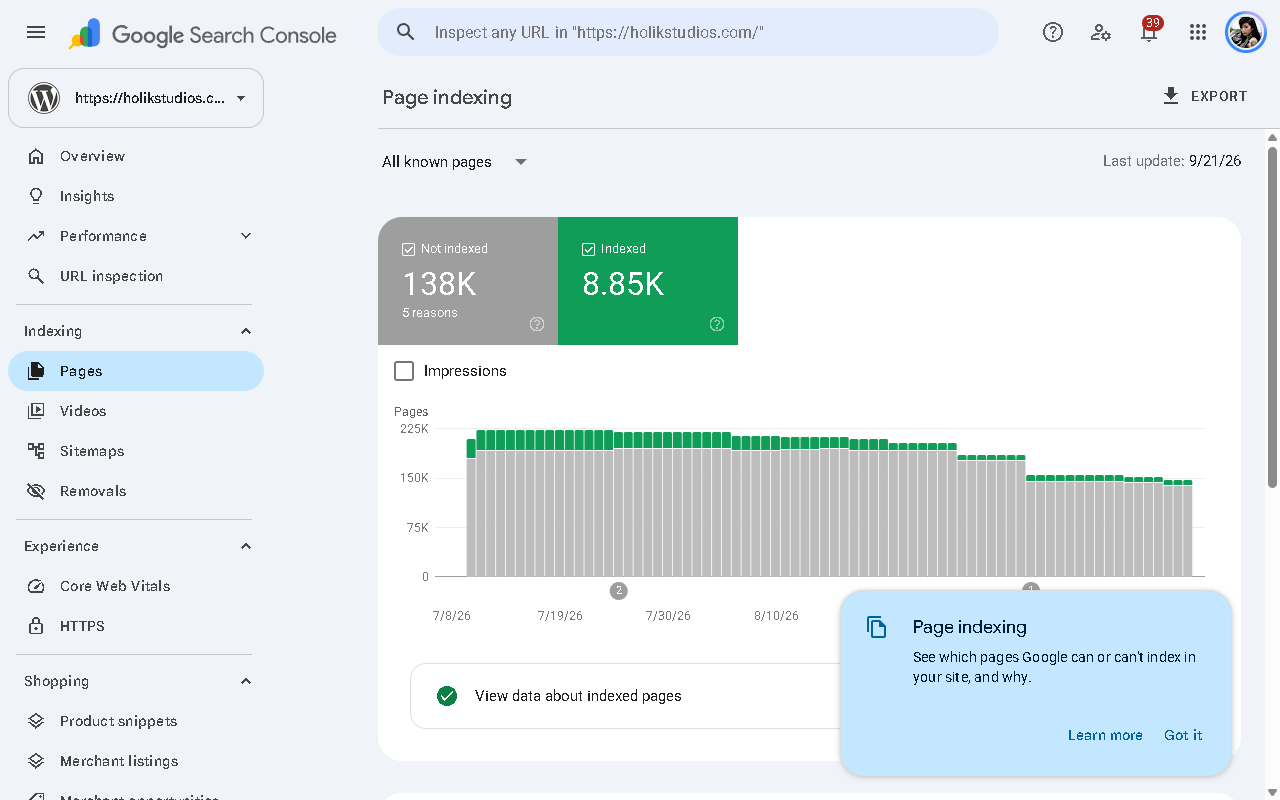This screenshot has height=800, width=1280.
Task: Open Insights in sidebar
Action: coord(136,196)
